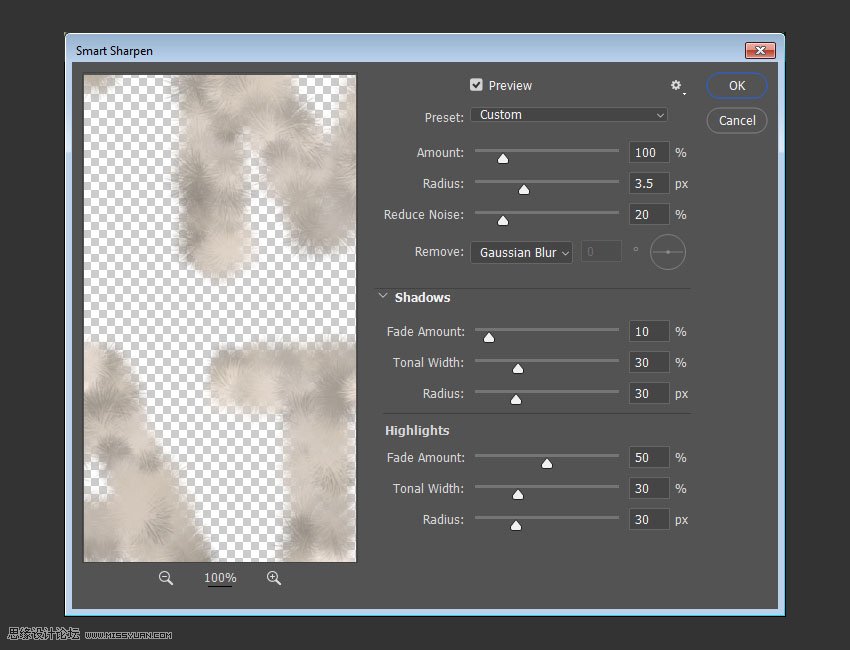Click the fur texture preview image
The height and width of the screenshot is (650, 850).
tap(220, 318)
